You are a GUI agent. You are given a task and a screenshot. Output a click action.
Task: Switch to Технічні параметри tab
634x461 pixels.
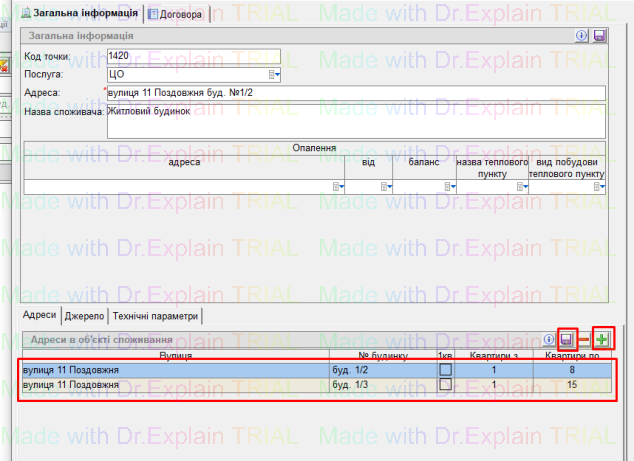[155, 316]
